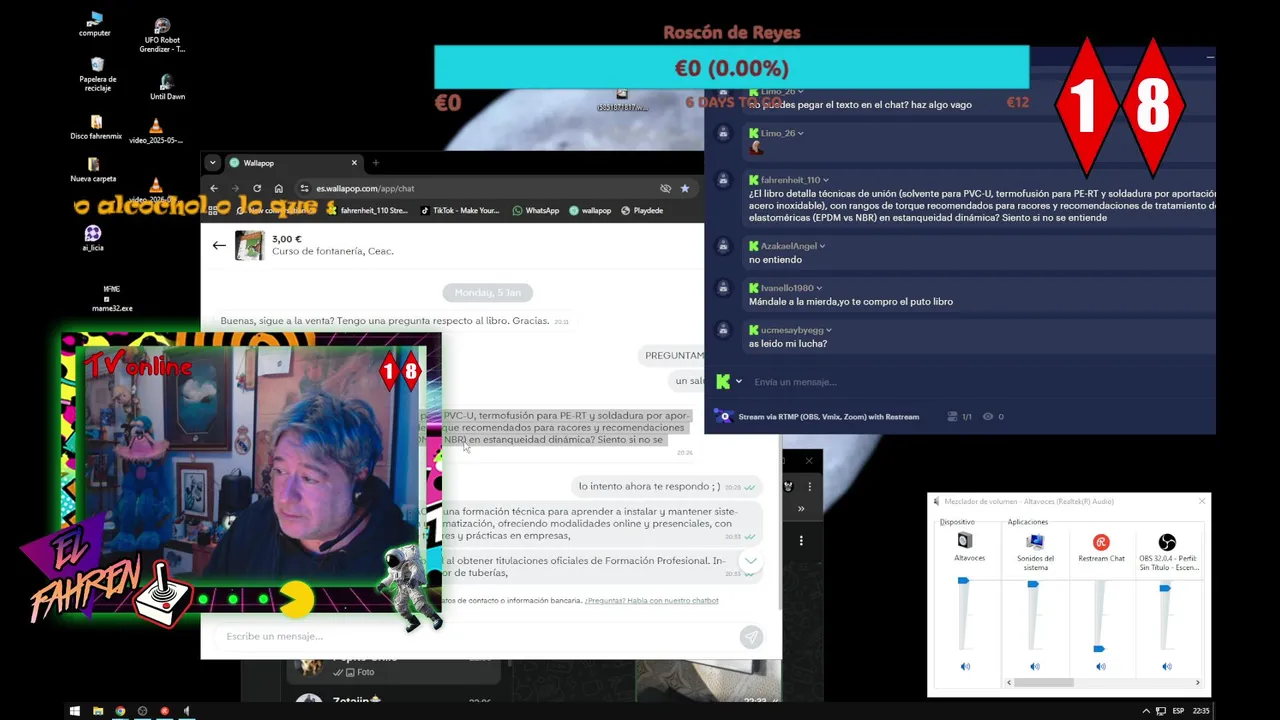Close the Wallapop tab
Screen dimensions: 1280x720
click(x=354, y=163)
